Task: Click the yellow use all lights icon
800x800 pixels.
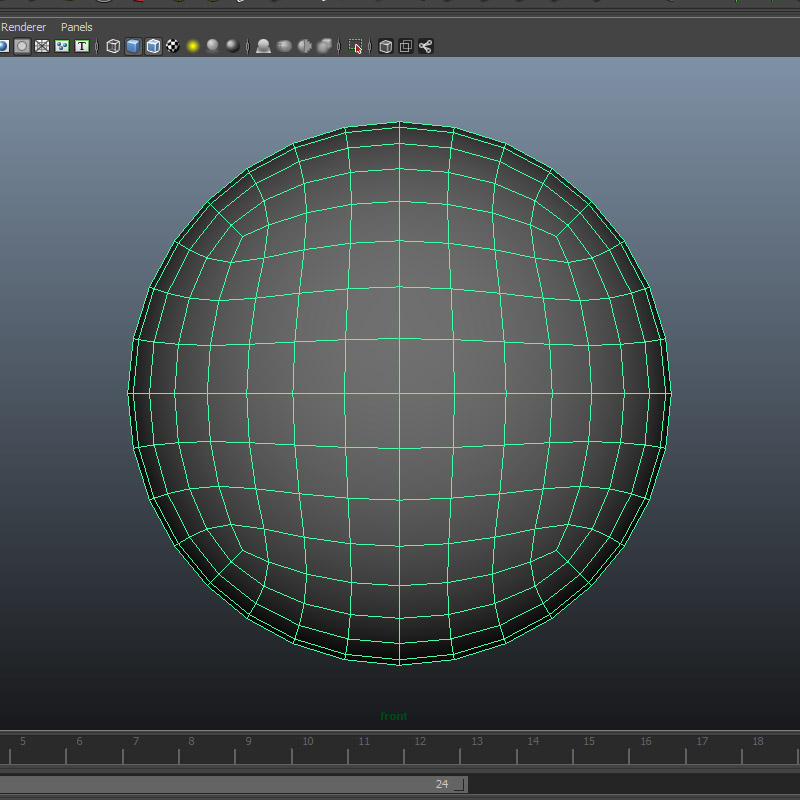Action: coord(193,46)
